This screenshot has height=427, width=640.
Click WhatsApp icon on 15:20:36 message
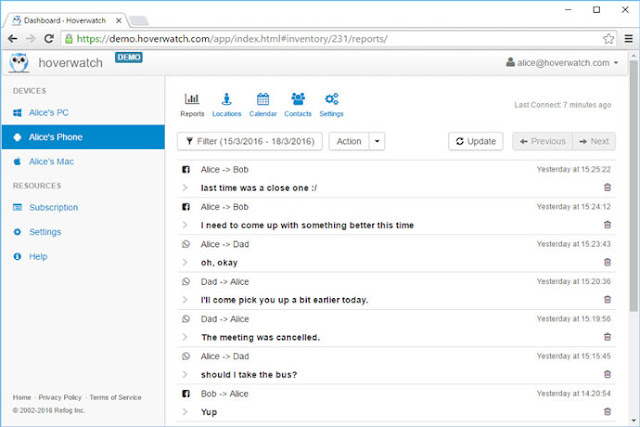click(186, 281)
